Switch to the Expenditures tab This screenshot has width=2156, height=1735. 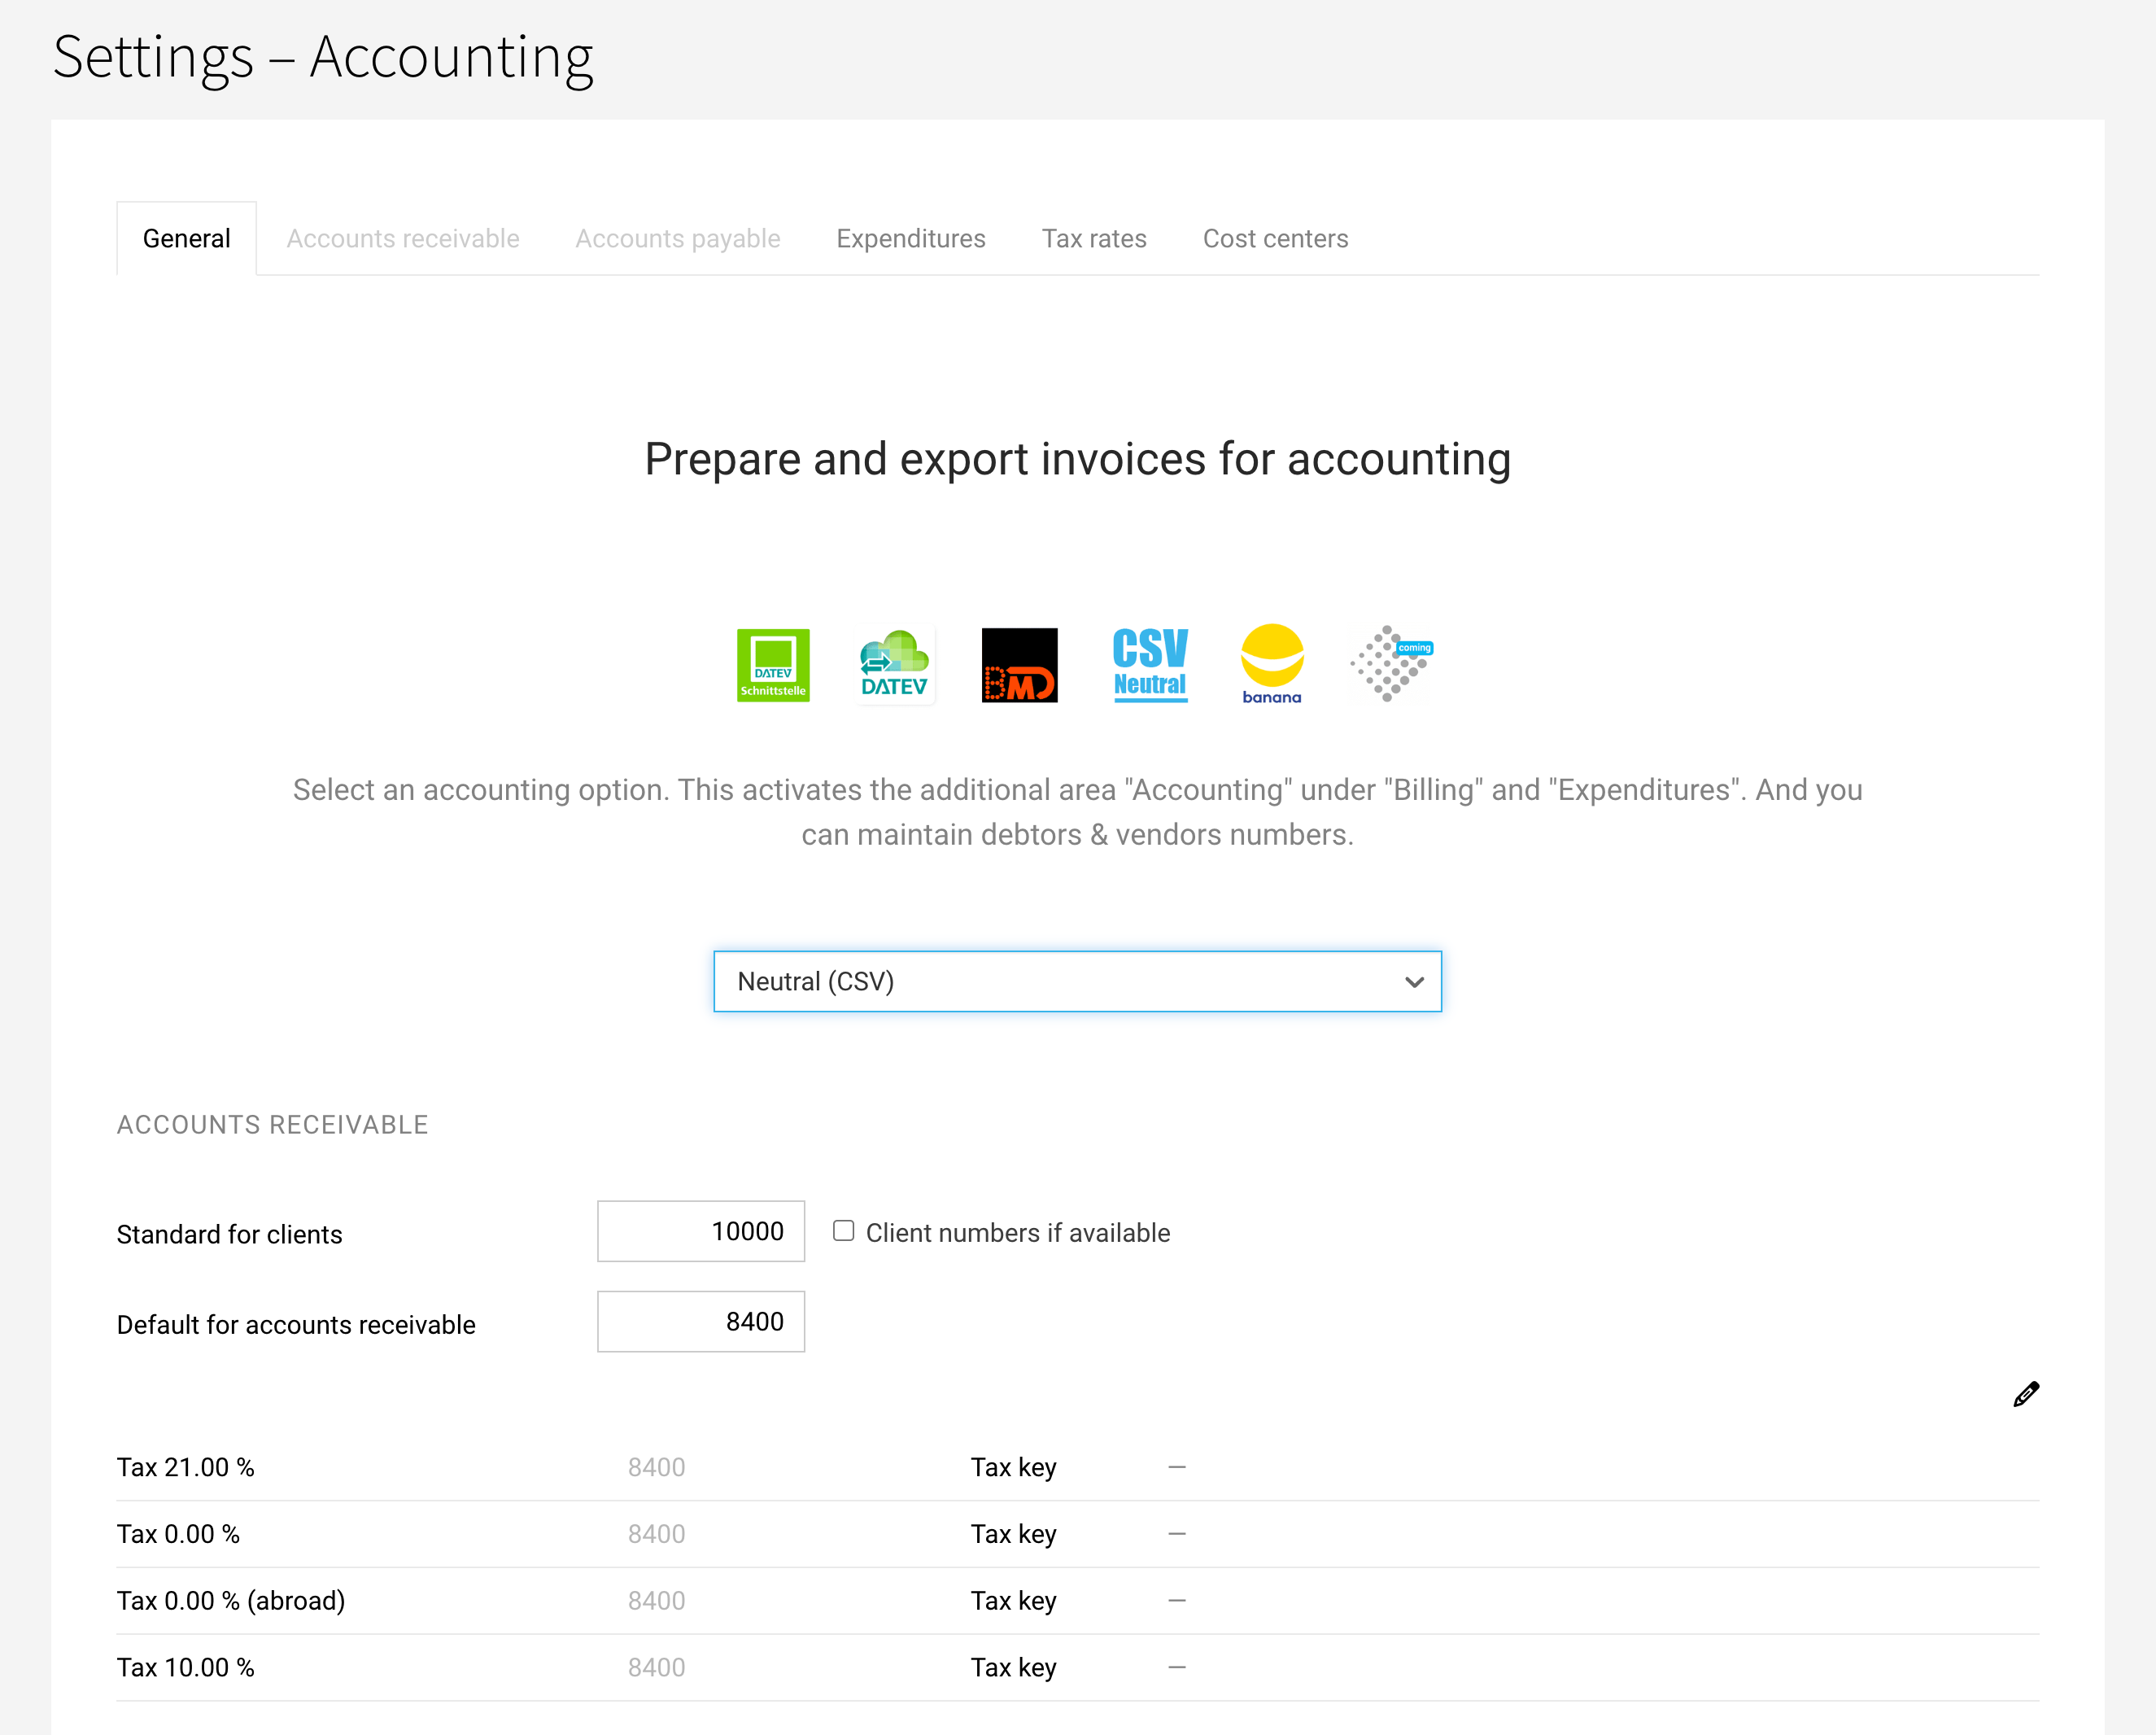[x=911, y=239]
